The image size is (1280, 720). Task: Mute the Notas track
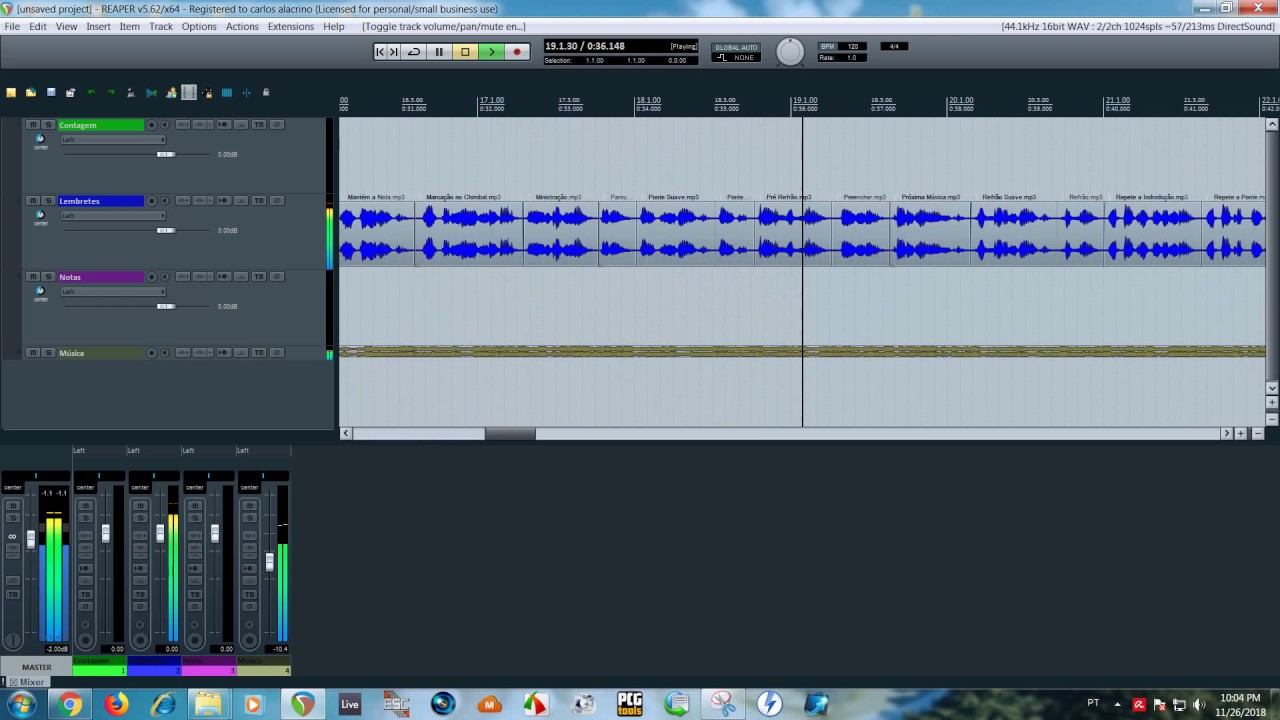click(33, 277)
